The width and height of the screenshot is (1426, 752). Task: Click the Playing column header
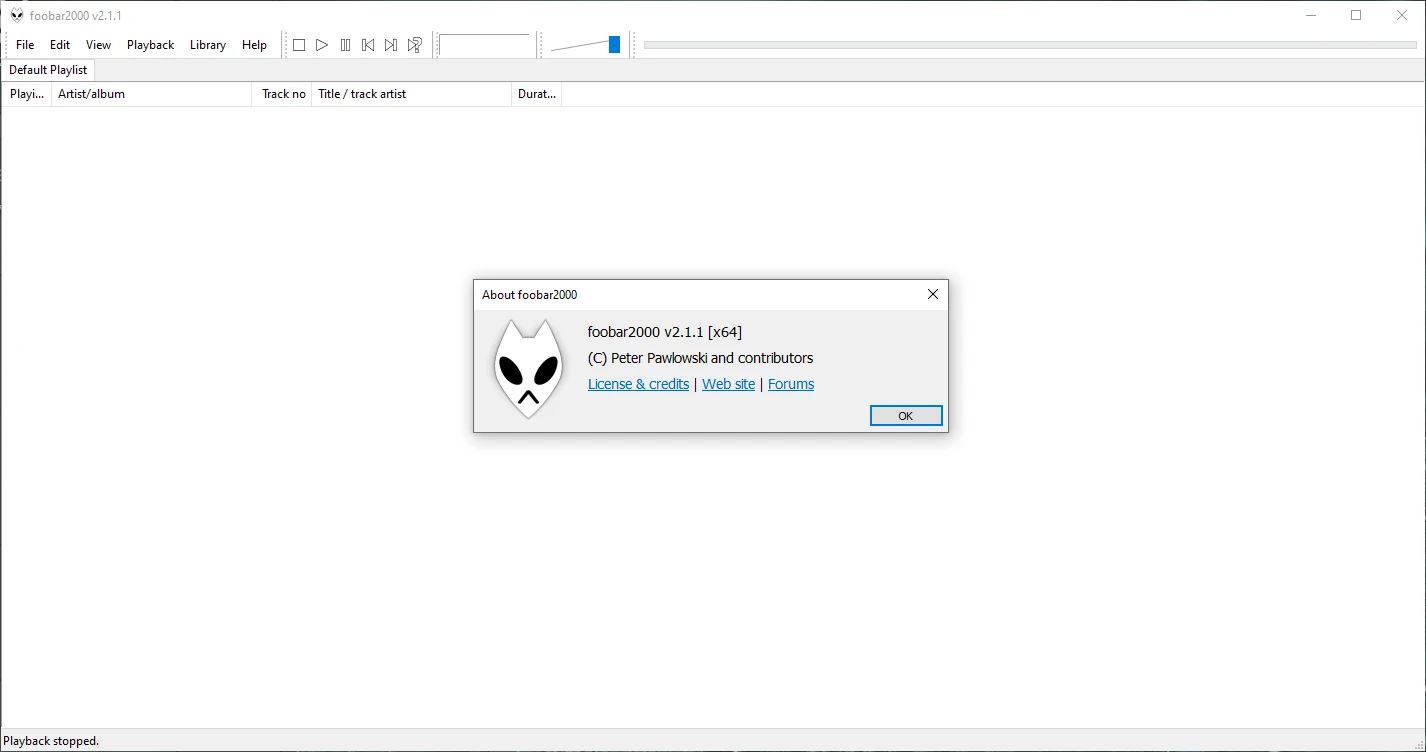tap(27, 94)
